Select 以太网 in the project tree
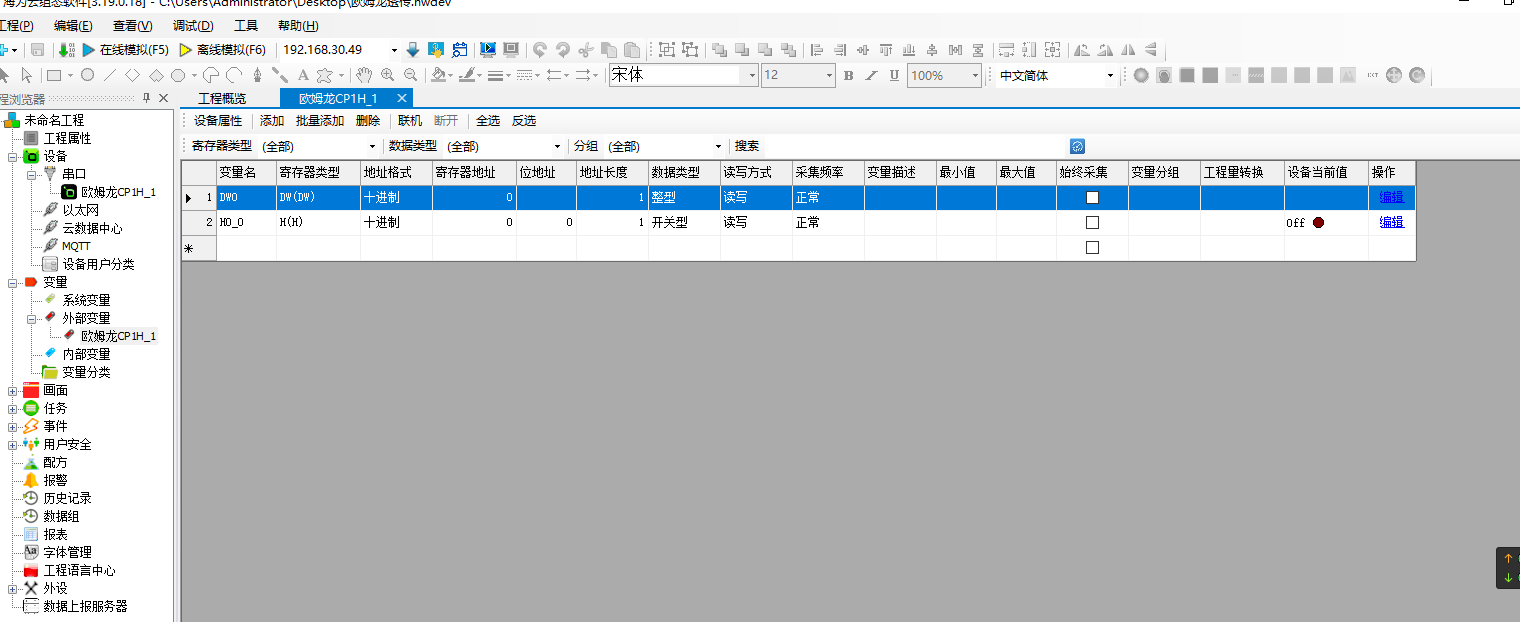 (x=81, y=210)
